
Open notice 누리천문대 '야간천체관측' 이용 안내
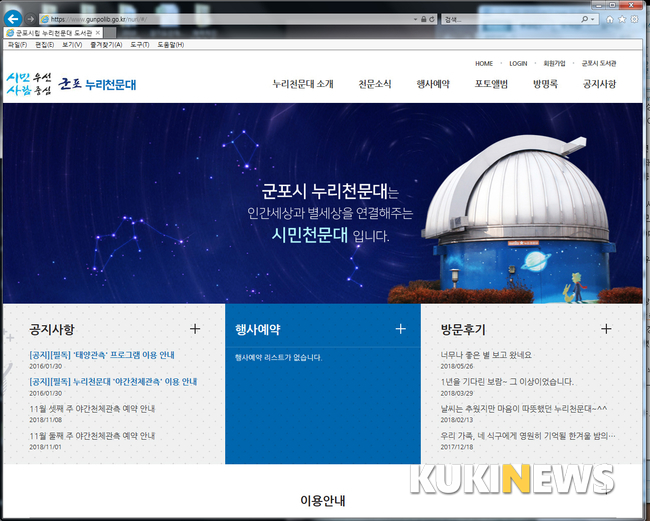113,382
